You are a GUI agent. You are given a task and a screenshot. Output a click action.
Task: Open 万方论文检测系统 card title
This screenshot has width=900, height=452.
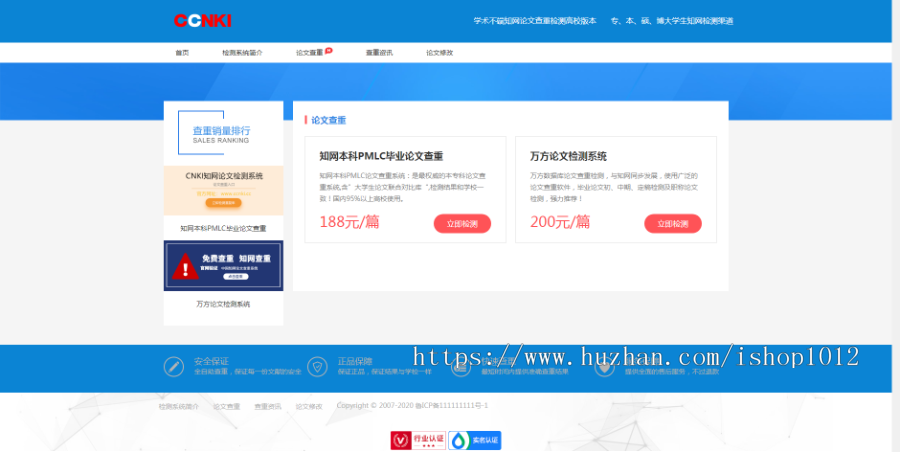[x=568, y=156]
